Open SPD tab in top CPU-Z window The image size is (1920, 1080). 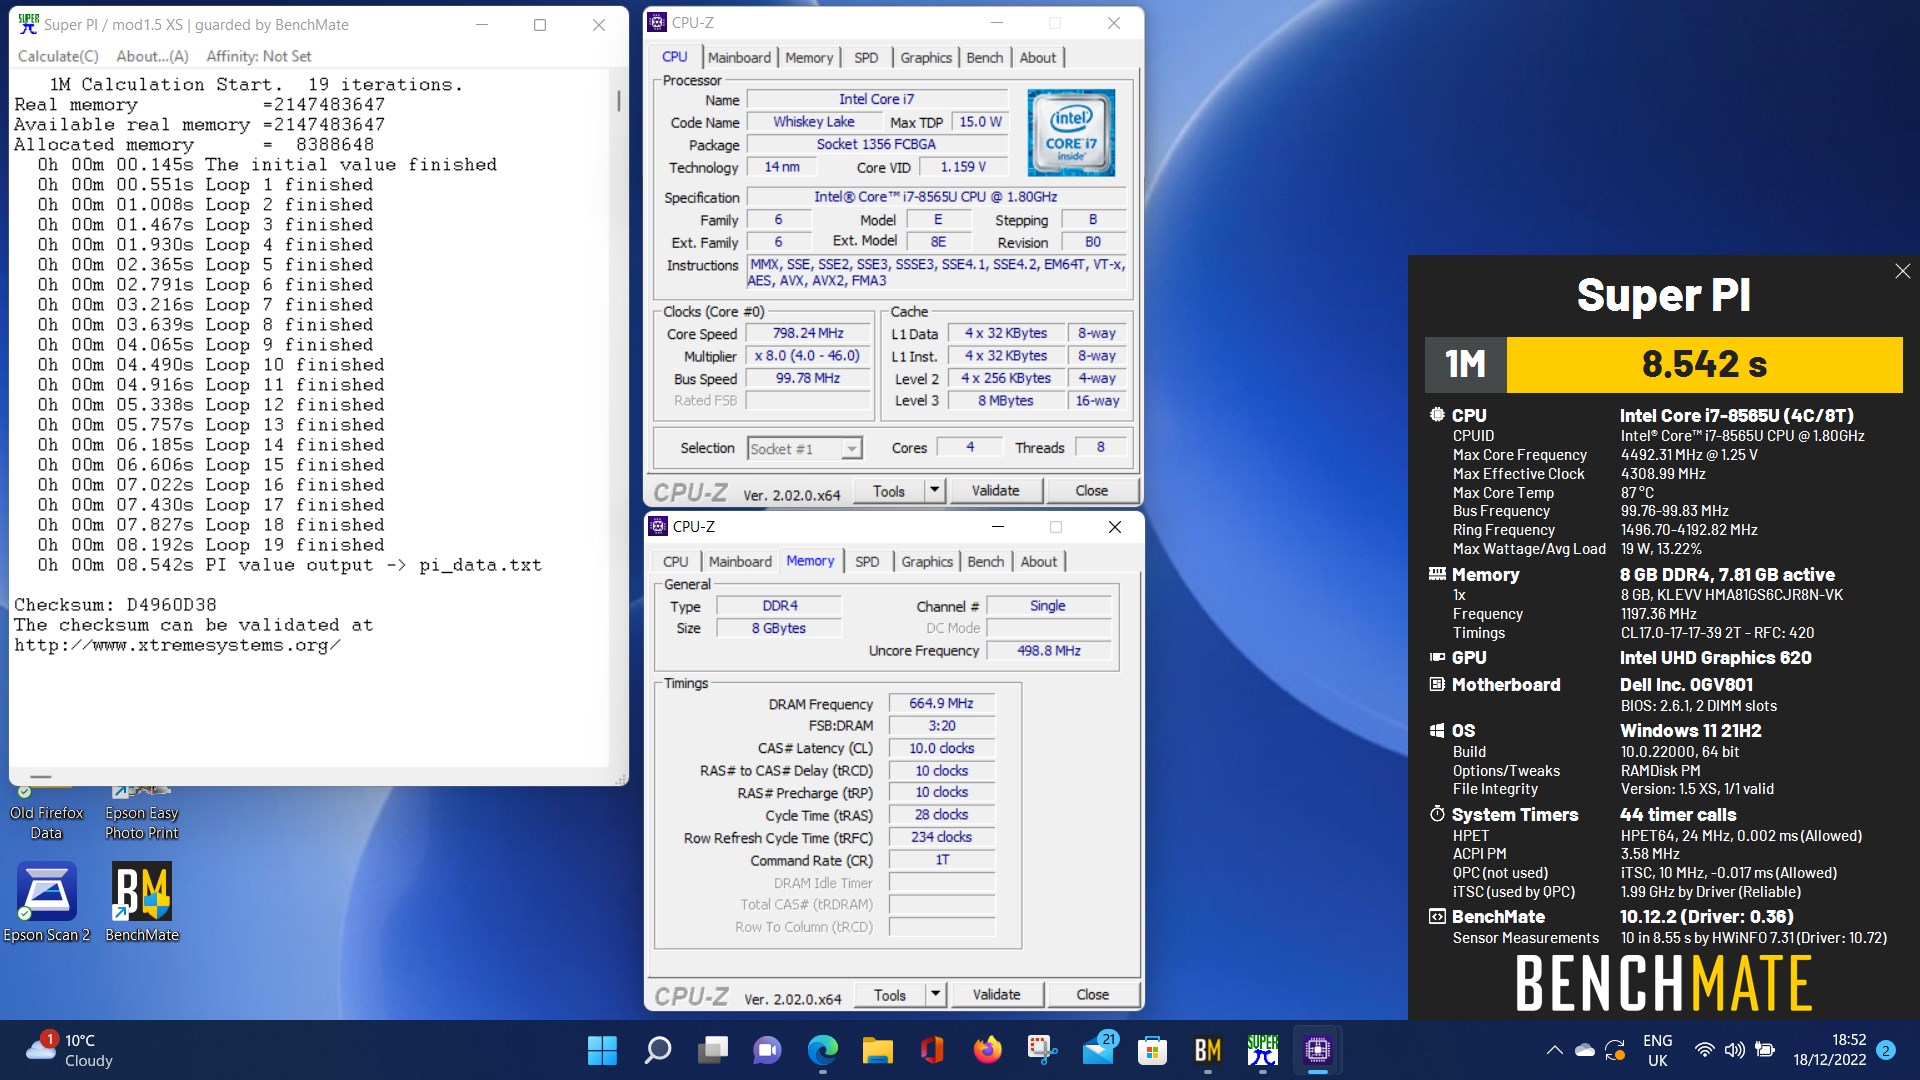tap(866, 57)
